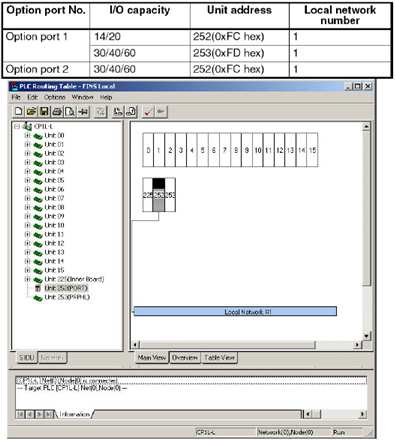Expand the Unit 07 tree node

[28, 198]
